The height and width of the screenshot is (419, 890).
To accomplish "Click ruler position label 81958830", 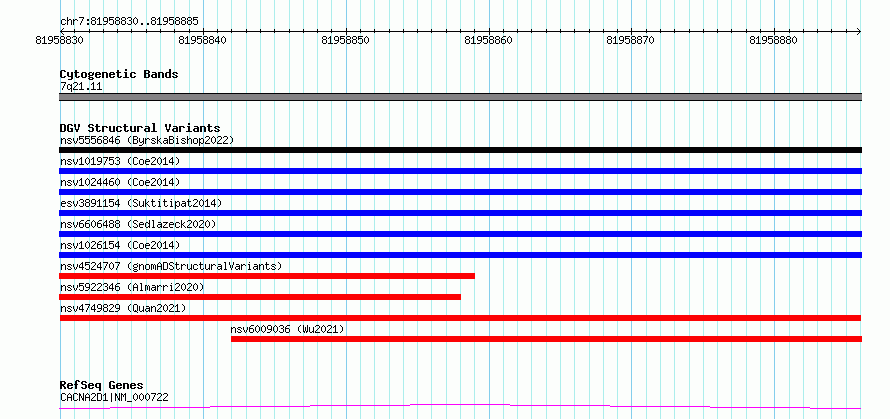I will coord(60,40).
